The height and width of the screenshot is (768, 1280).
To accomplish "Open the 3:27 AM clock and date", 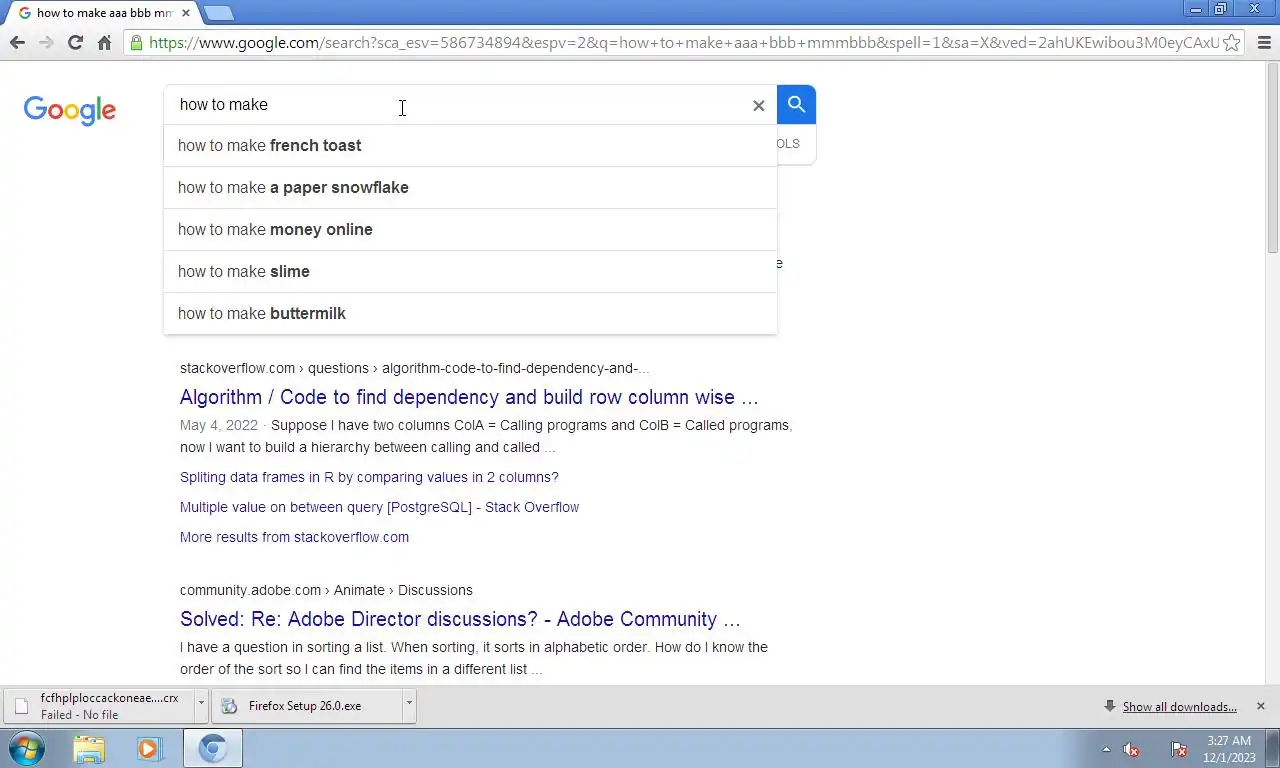I will click(x=1229, y=749).
